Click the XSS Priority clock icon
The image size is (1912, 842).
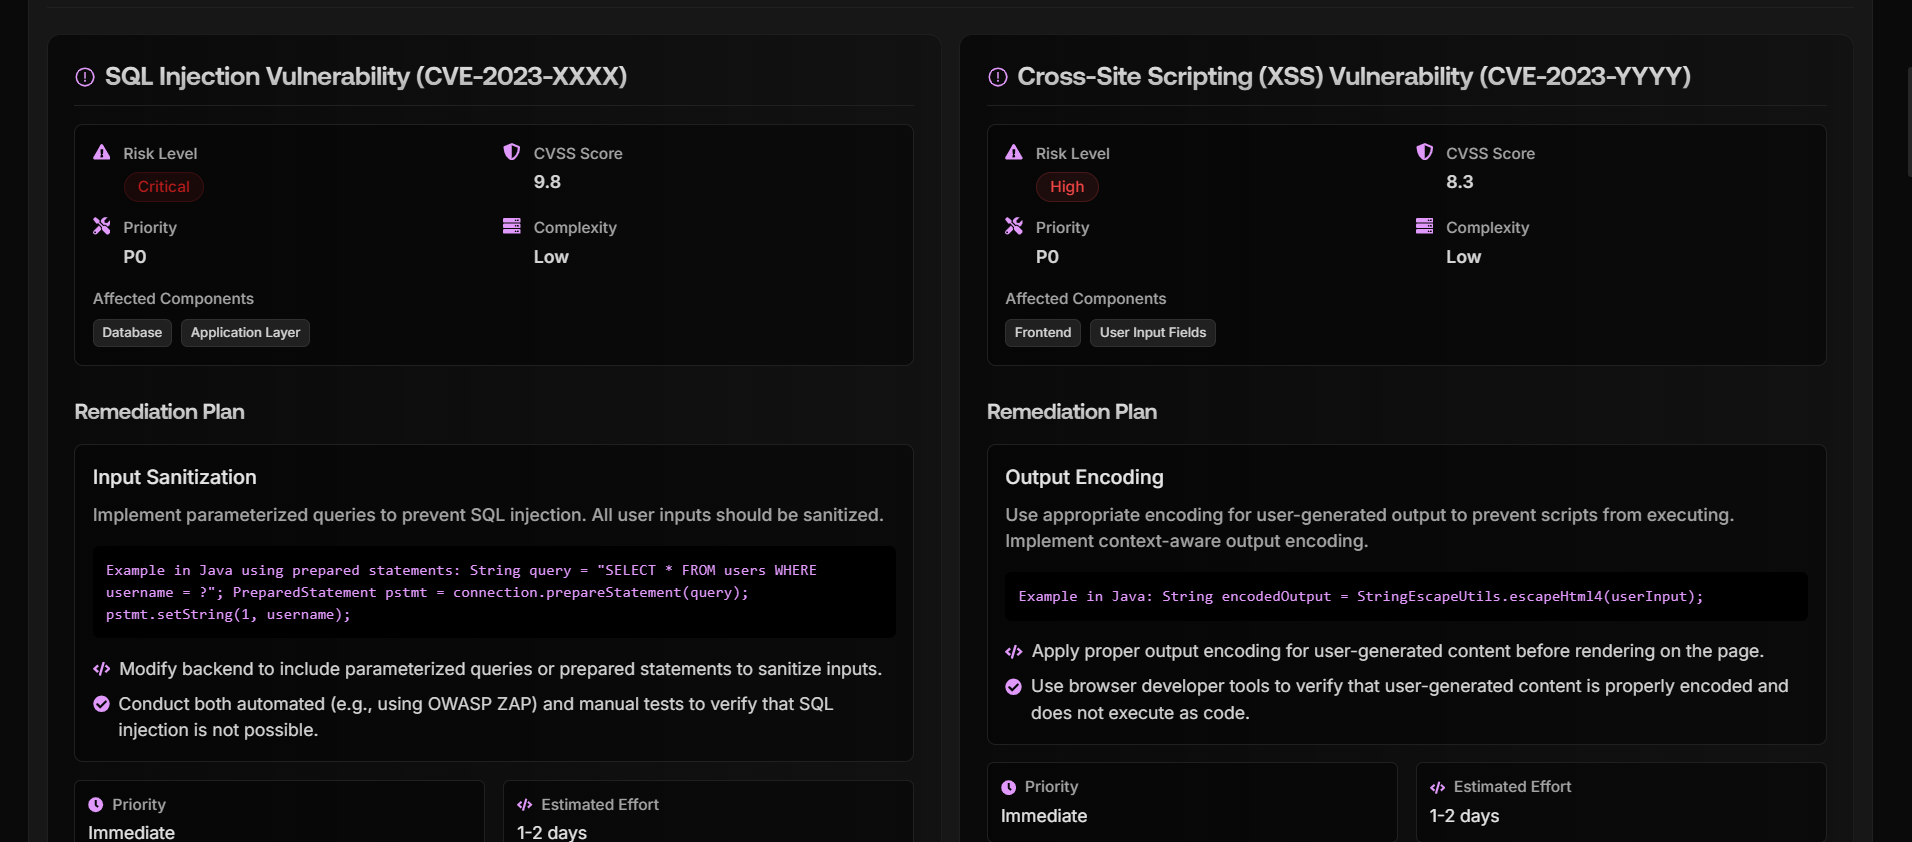coord(1009,788)
